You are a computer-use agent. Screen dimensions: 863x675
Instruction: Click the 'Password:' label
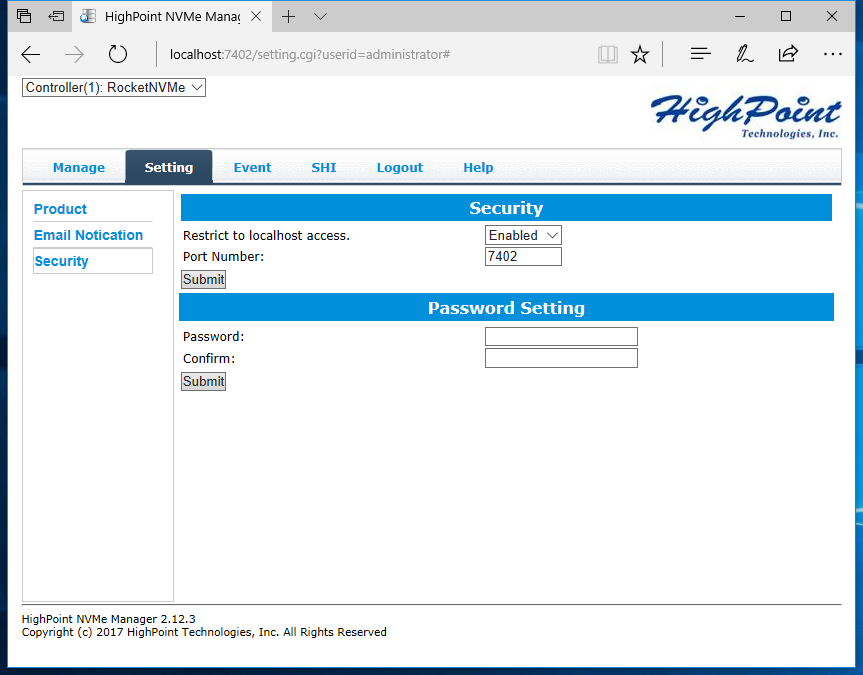click(x=214, y=336)
